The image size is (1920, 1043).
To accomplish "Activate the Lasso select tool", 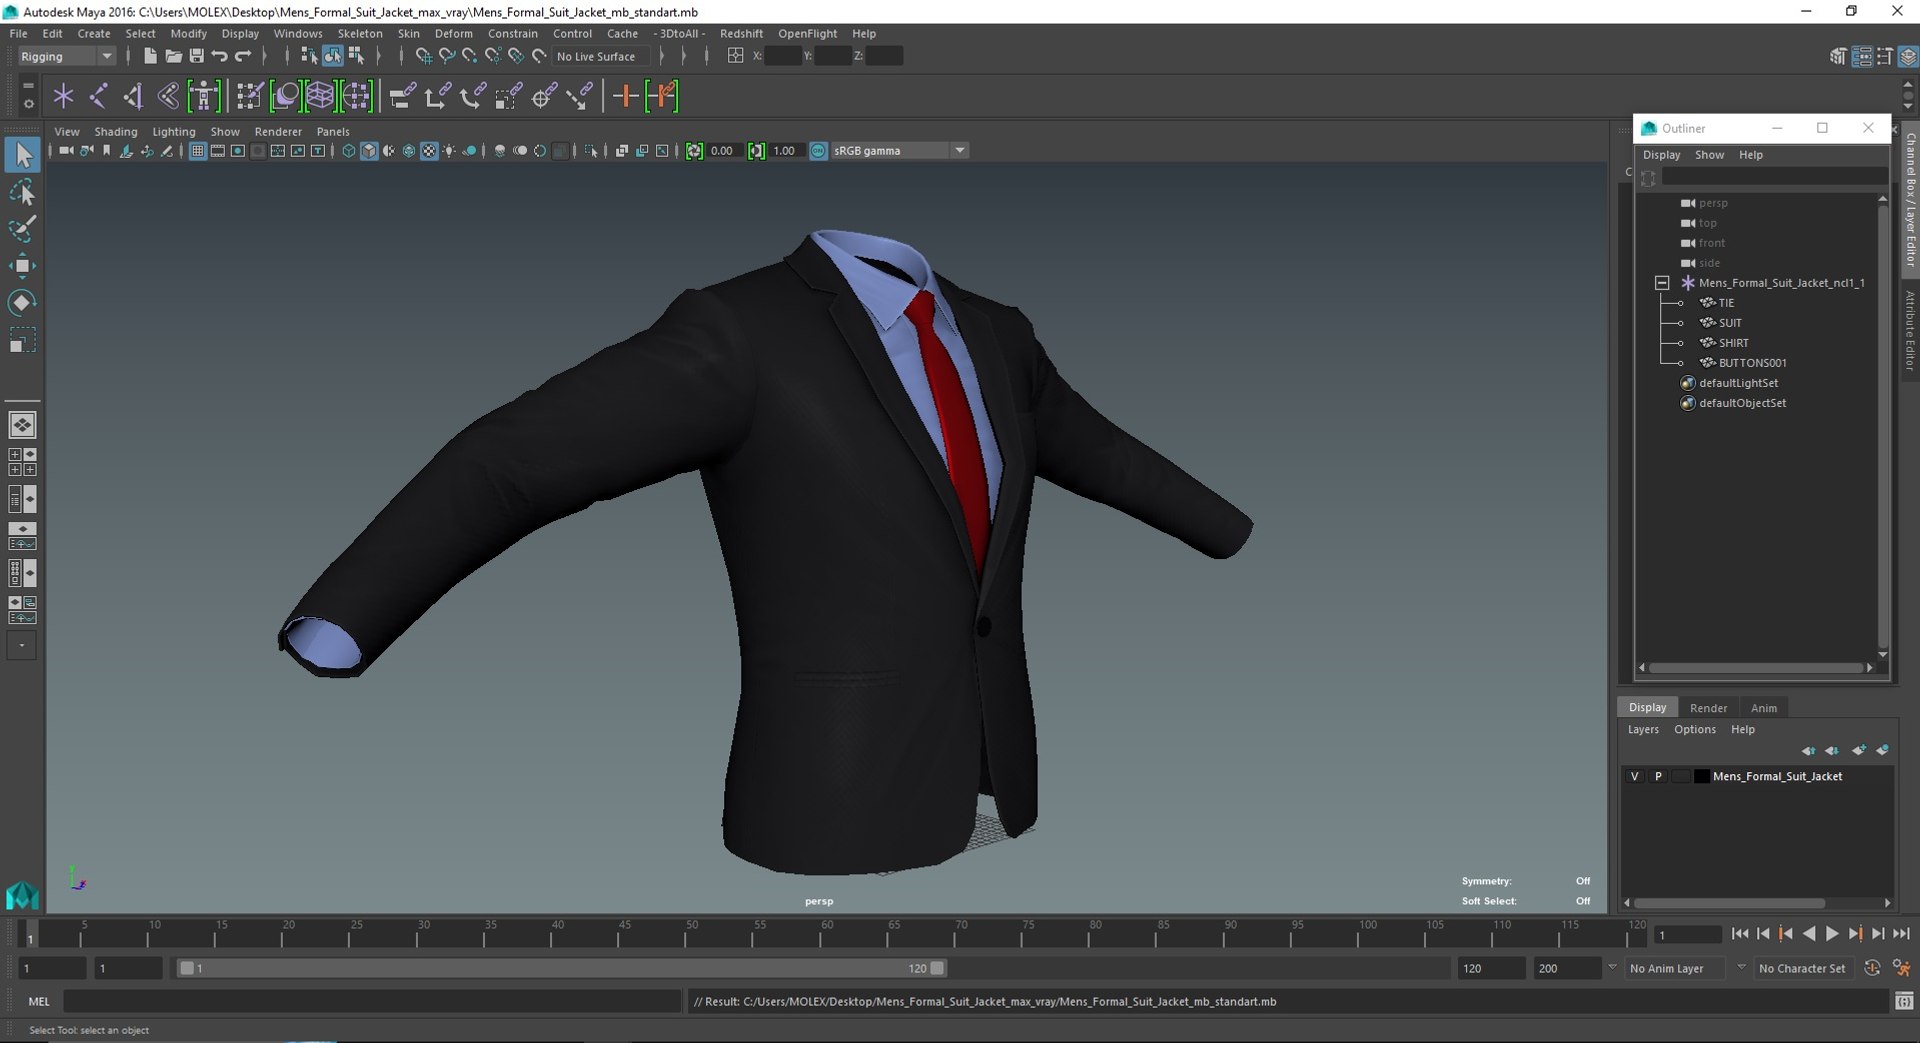I will click(x=22, y=192).
